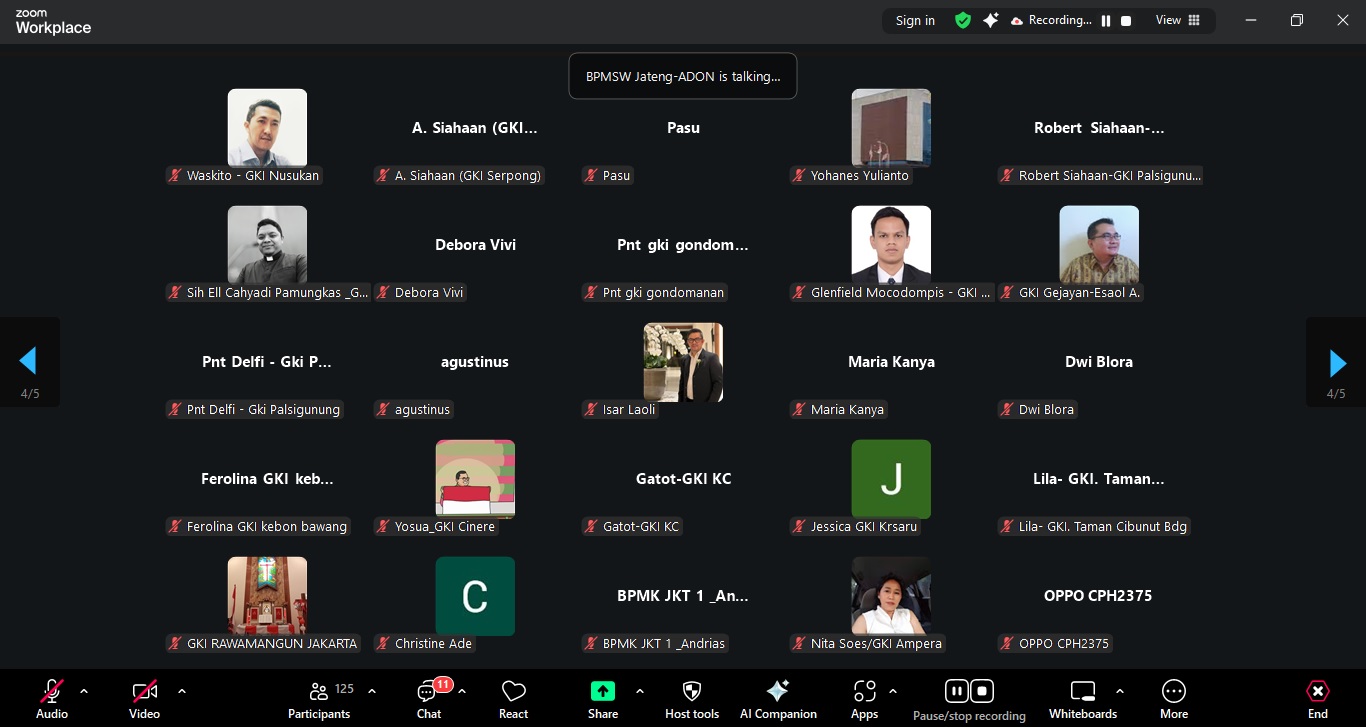
Task: Pause the recording in the top bar
Action: coord(1106,21)
